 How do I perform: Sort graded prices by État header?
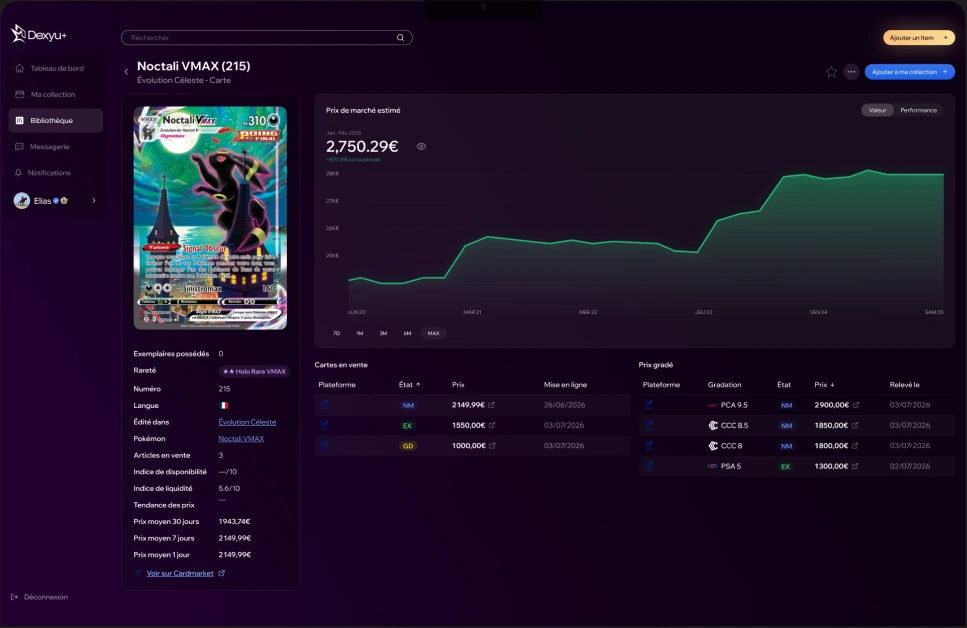point(784,385)
